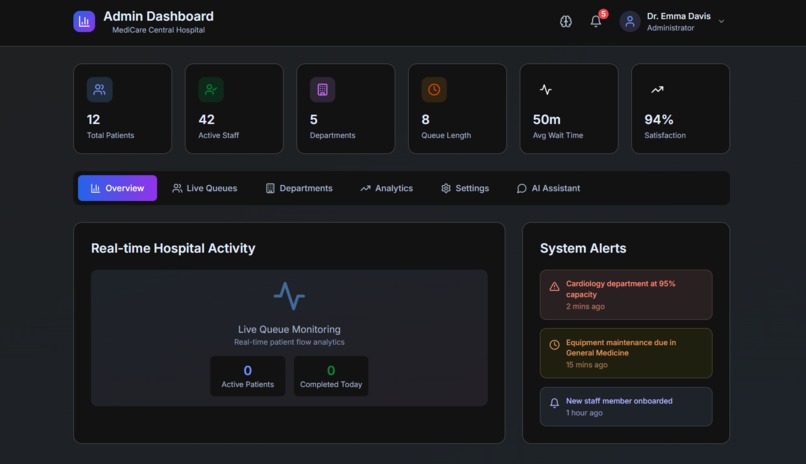Open the Cardiology 95% capacity alert
Viewport: 806px width, 464px height.
pyautogui.click(x=626, y=294)
